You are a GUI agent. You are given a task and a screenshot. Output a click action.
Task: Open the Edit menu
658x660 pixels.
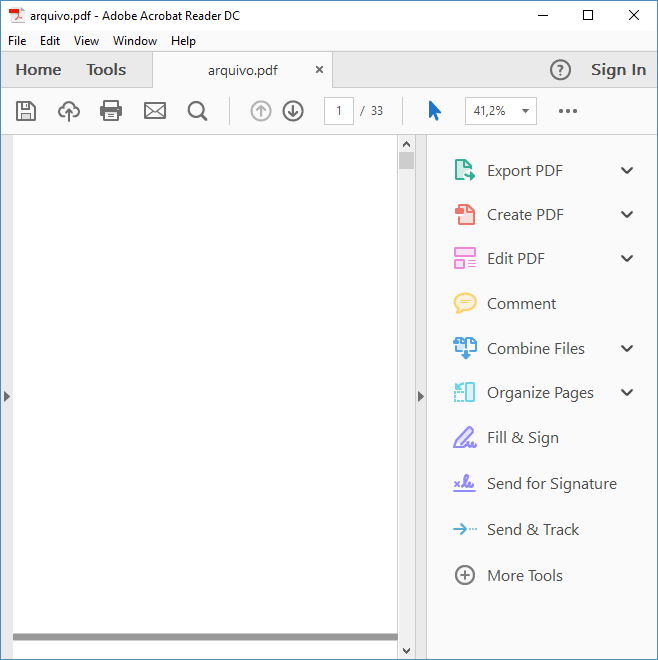coord(50,41)
